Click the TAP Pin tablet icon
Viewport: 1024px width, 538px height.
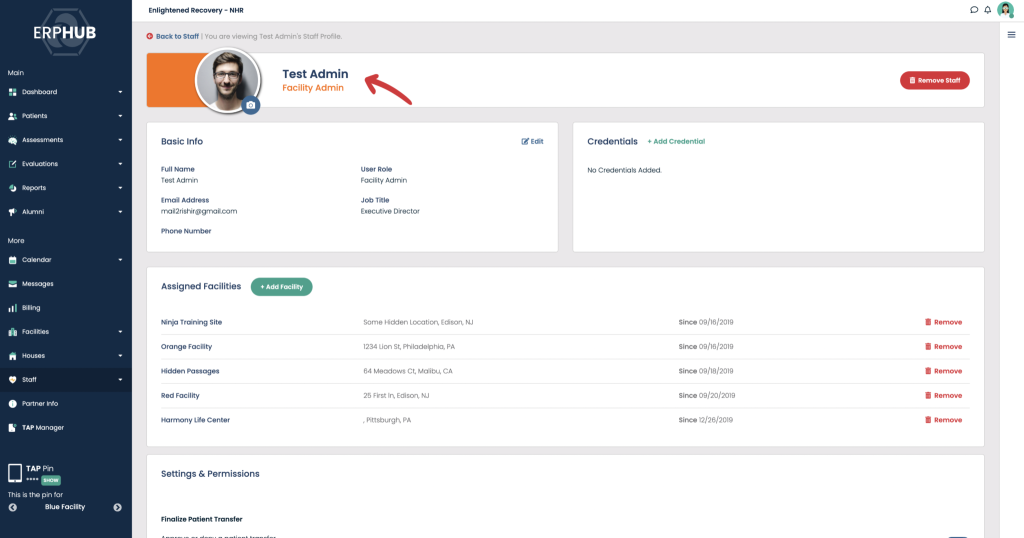15,473
